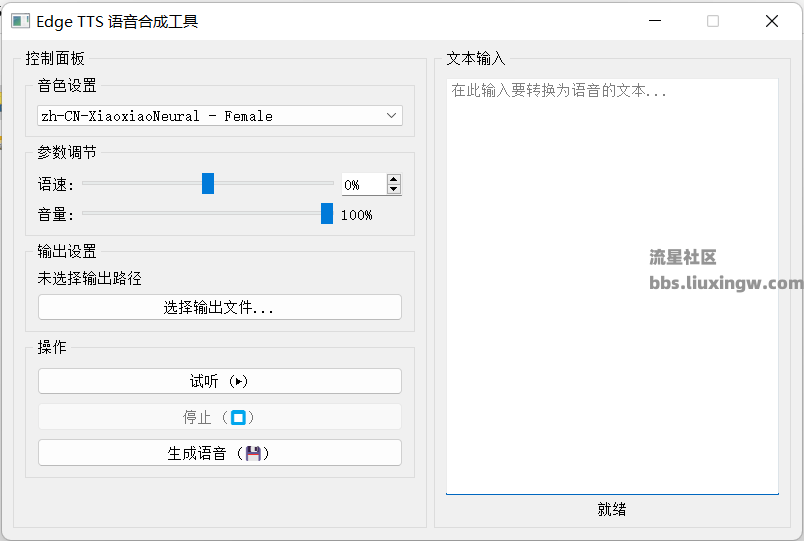Decrease speed with spinbox down arrow
Viewport: 804px width, 541px height.
coord(394,189)
